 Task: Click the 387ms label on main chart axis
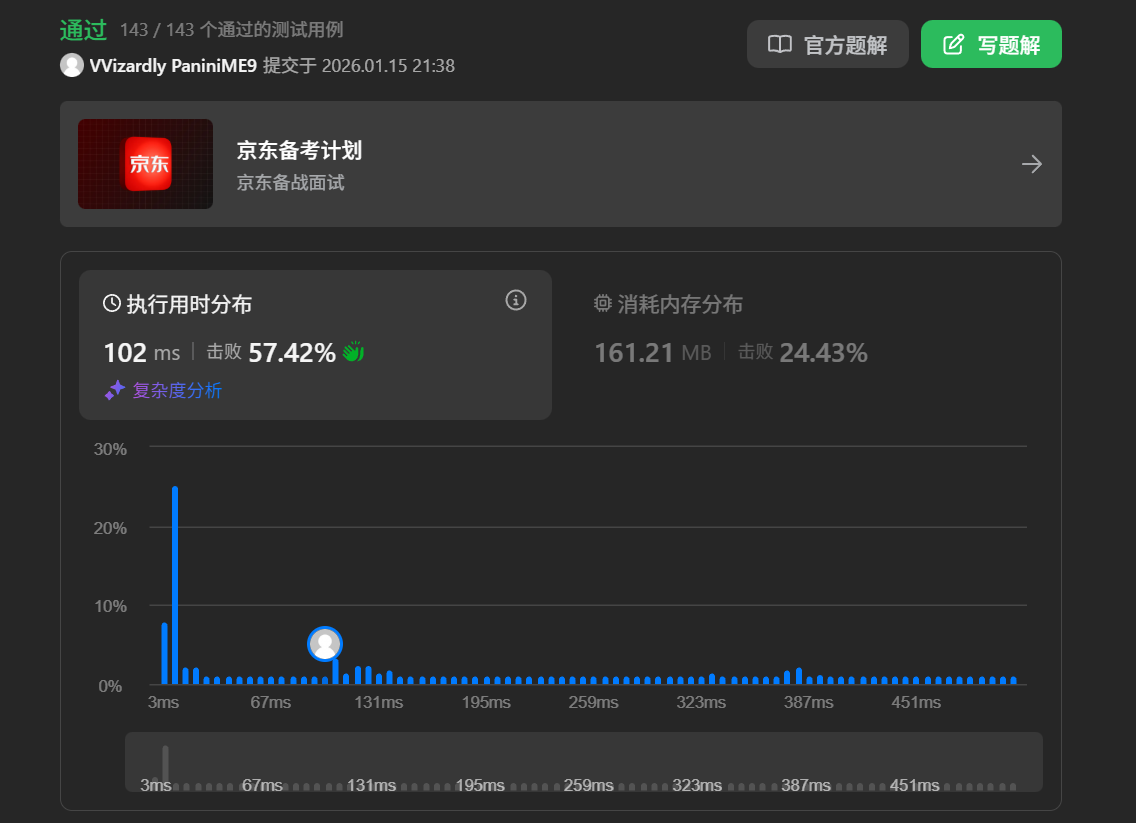click(x=809, y=702)
